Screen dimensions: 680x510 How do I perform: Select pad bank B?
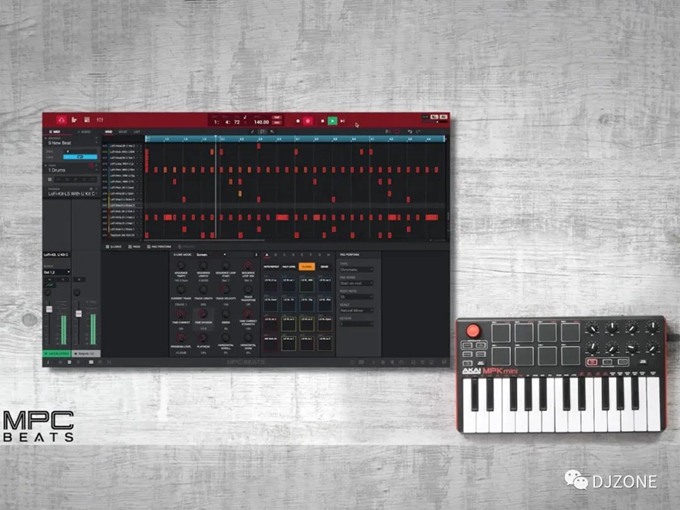(x=276, y=255)
